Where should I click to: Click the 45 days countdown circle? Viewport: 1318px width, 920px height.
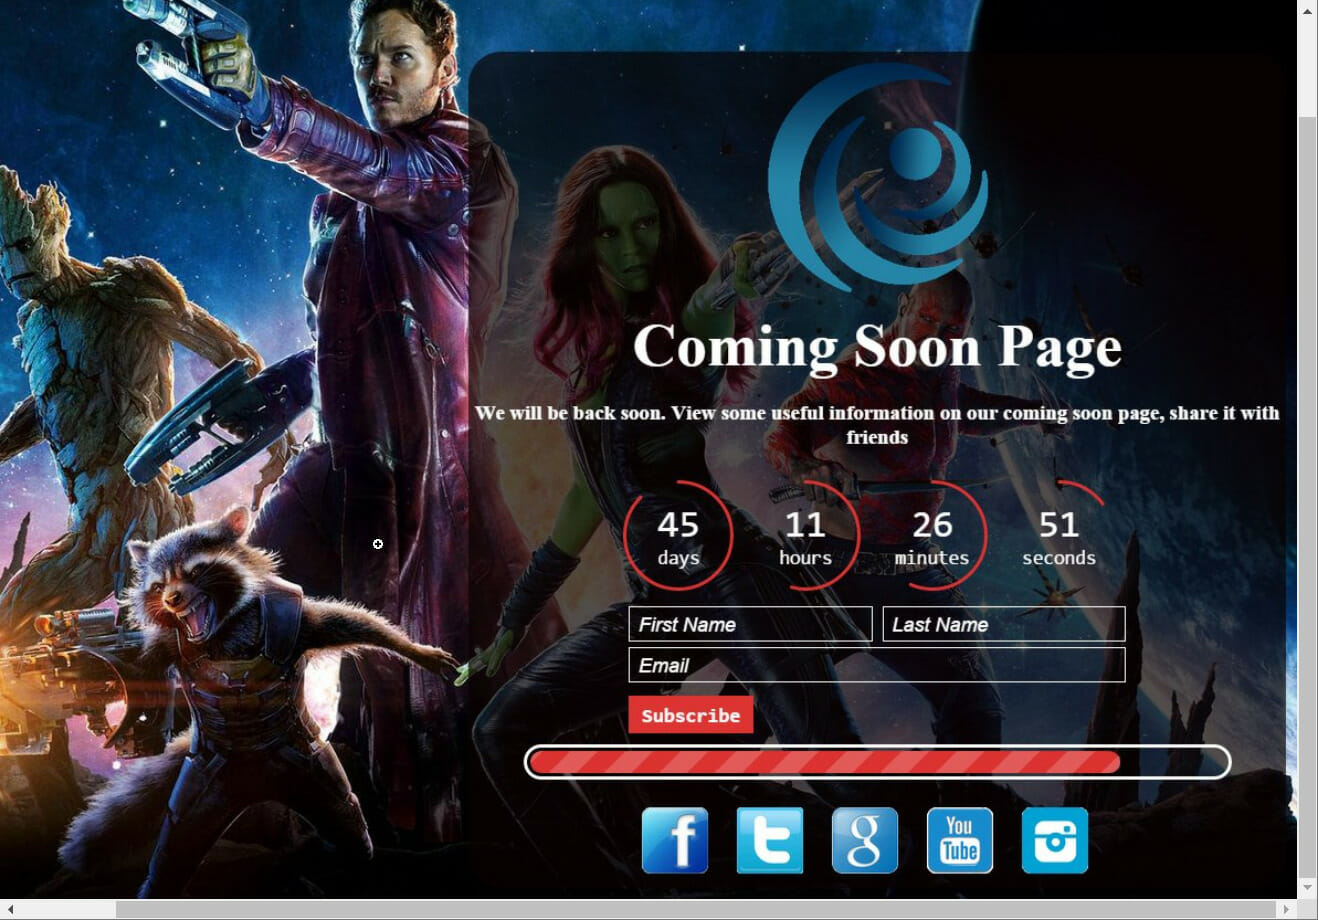coord(678,536)
